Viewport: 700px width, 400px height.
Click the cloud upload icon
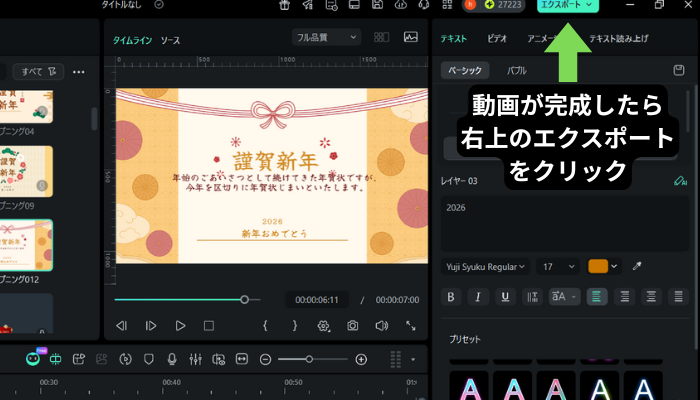tap(401, 5)
